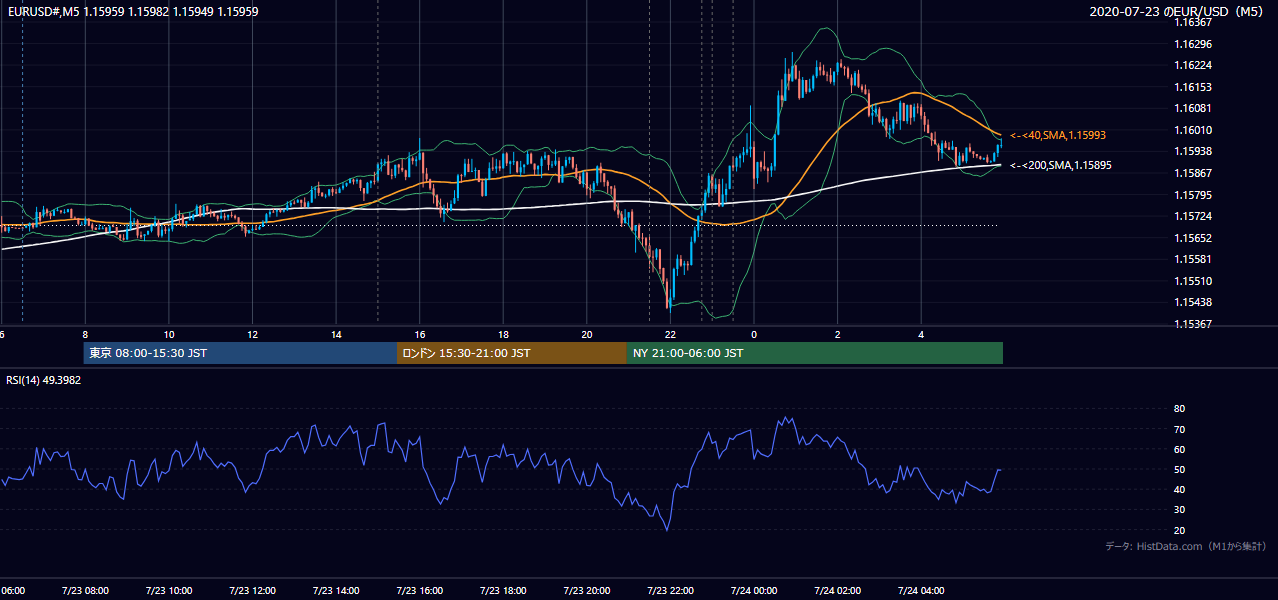Click price axis label 1.15867
The height and width of the screenshot is (600, 1278).
click(x=1193, y=173)
